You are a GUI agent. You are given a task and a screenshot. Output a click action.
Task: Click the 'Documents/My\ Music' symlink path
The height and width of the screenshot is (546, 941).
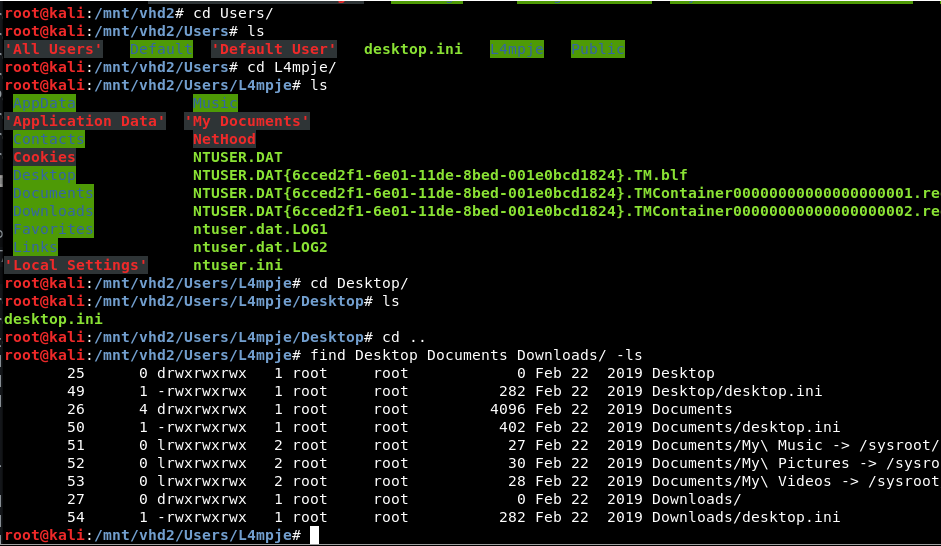coord(737,445)
